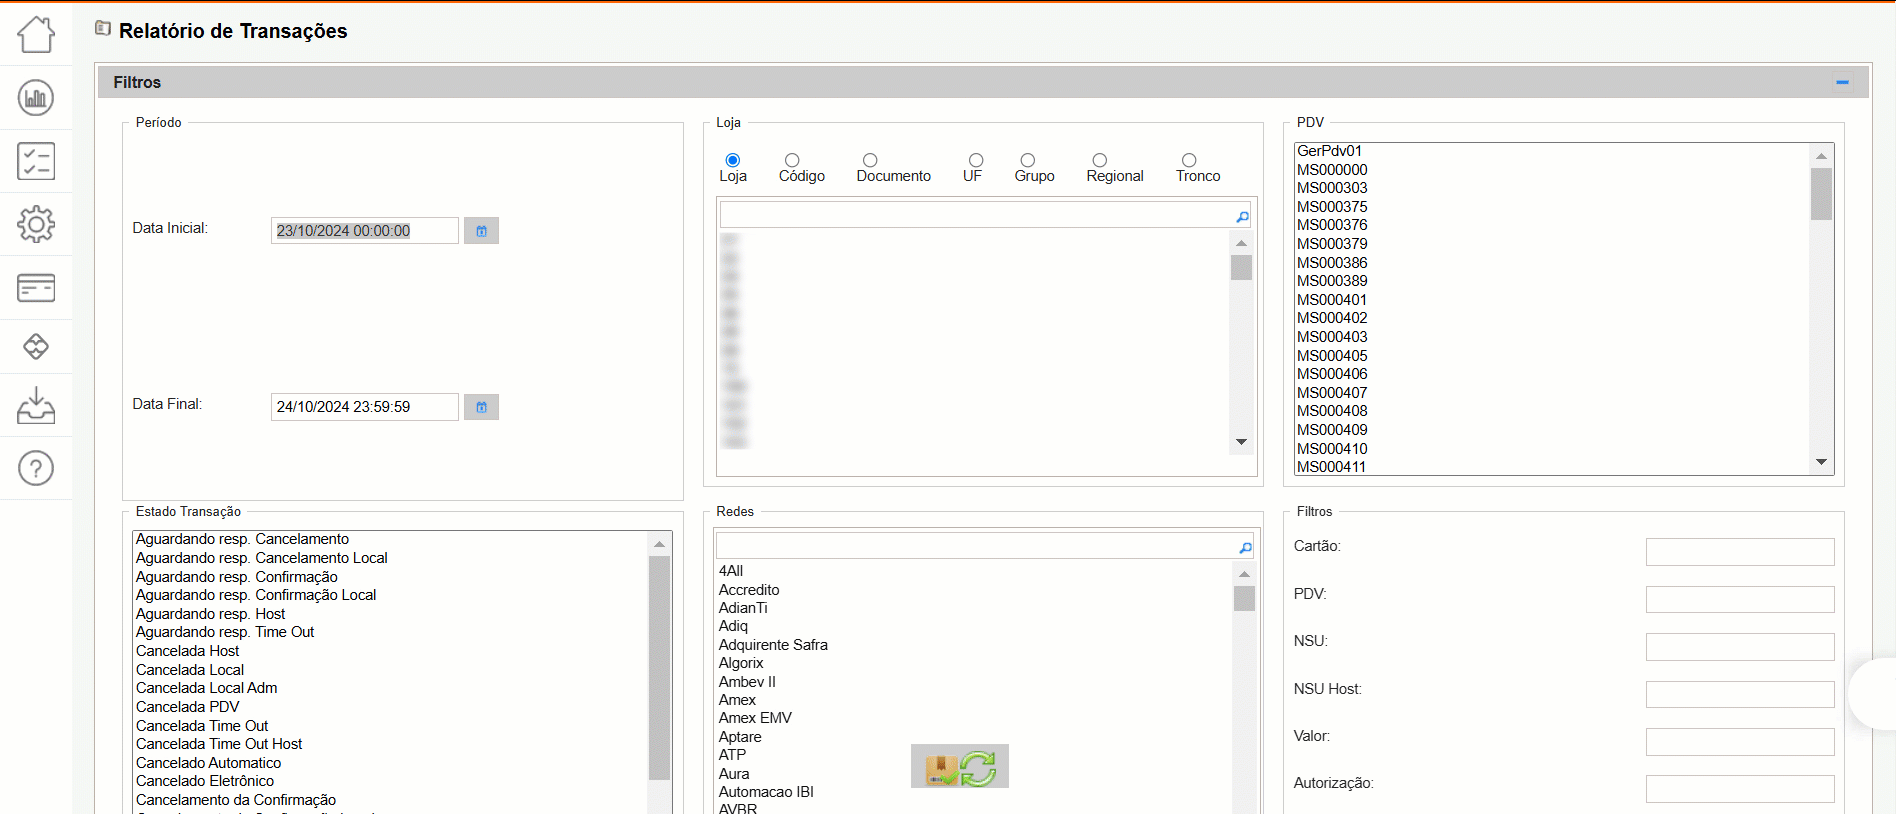Image resolution: width=1896 pixels, height=814 pixels.
Task: Click Loja list scroll up arrow
Action: tap(1241, 243)
